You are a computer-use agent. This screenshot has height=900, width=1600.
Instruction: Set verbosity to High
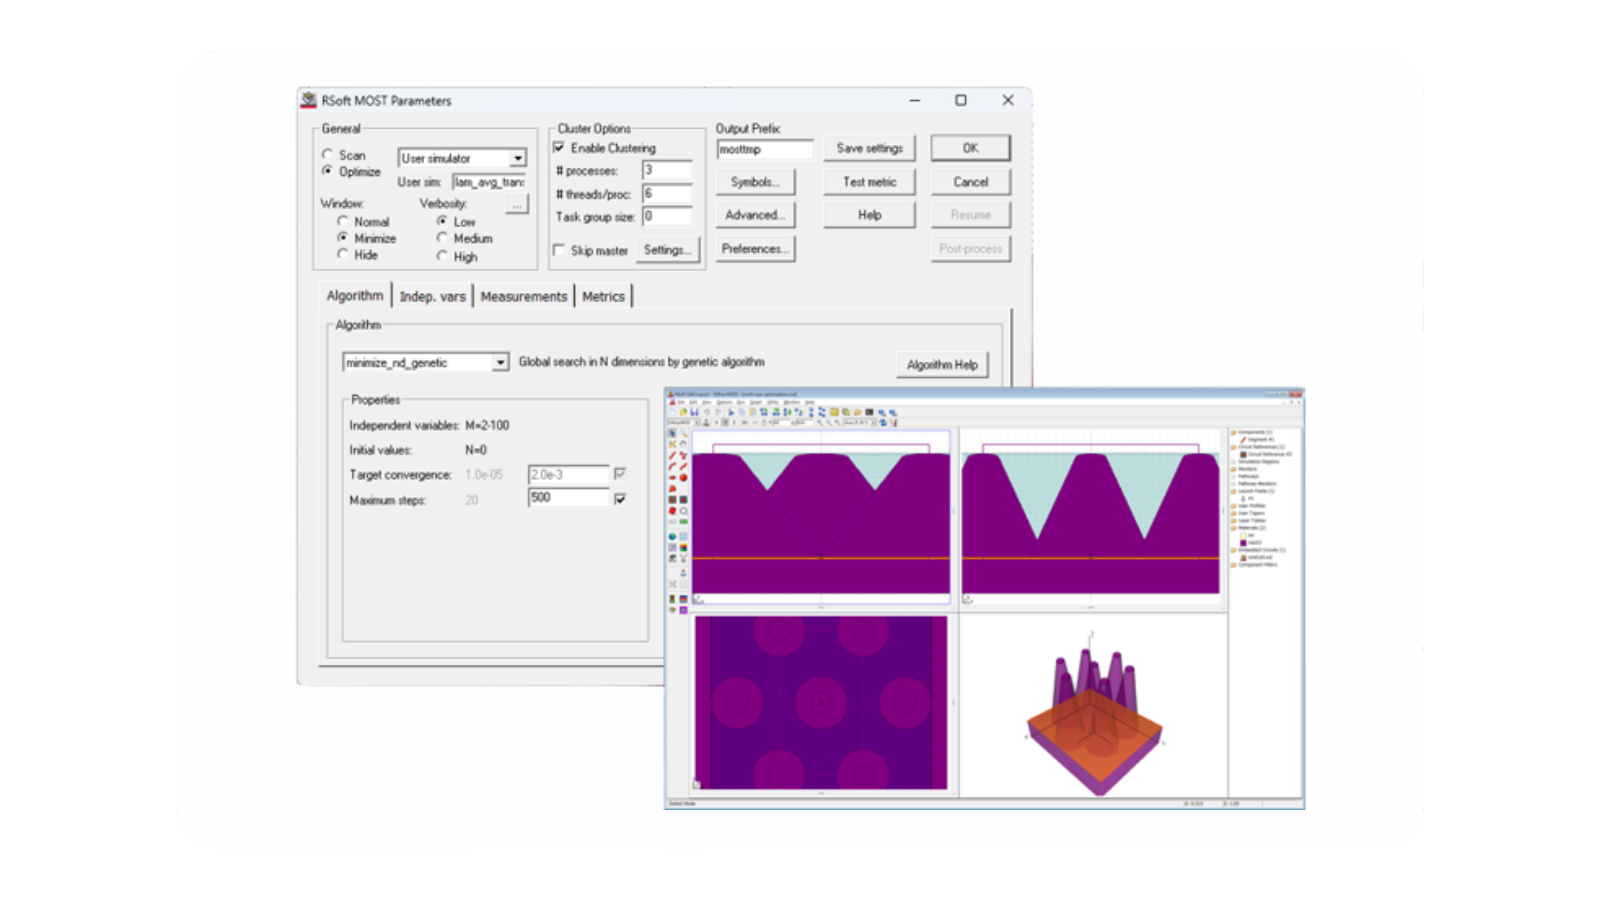pos(442,256)
